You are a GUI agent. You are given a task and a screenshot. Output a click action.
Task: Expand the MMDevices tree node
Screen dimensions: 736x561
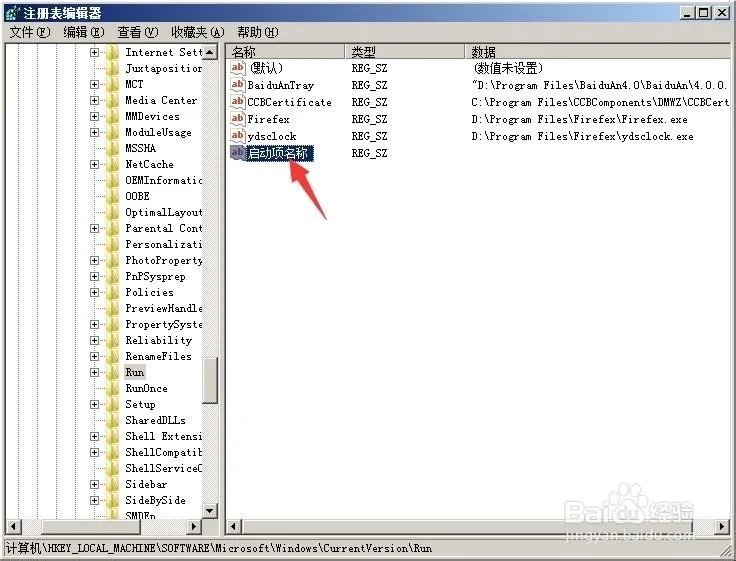(94, 116)
